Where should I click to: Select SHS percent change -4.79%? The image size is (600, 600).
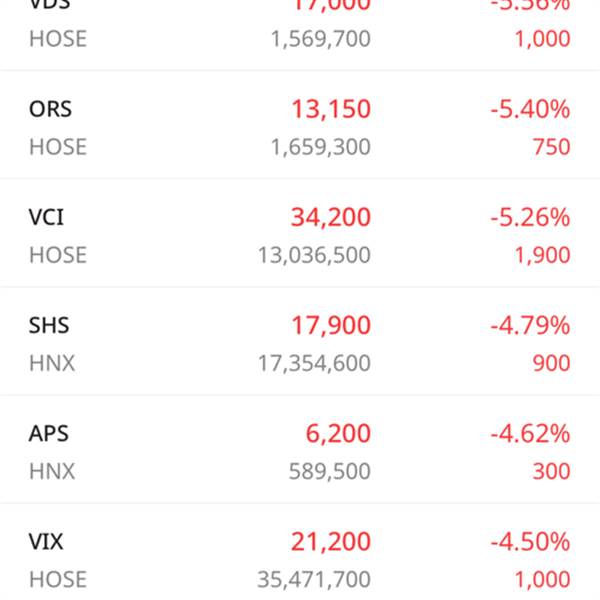click(530, 325)
